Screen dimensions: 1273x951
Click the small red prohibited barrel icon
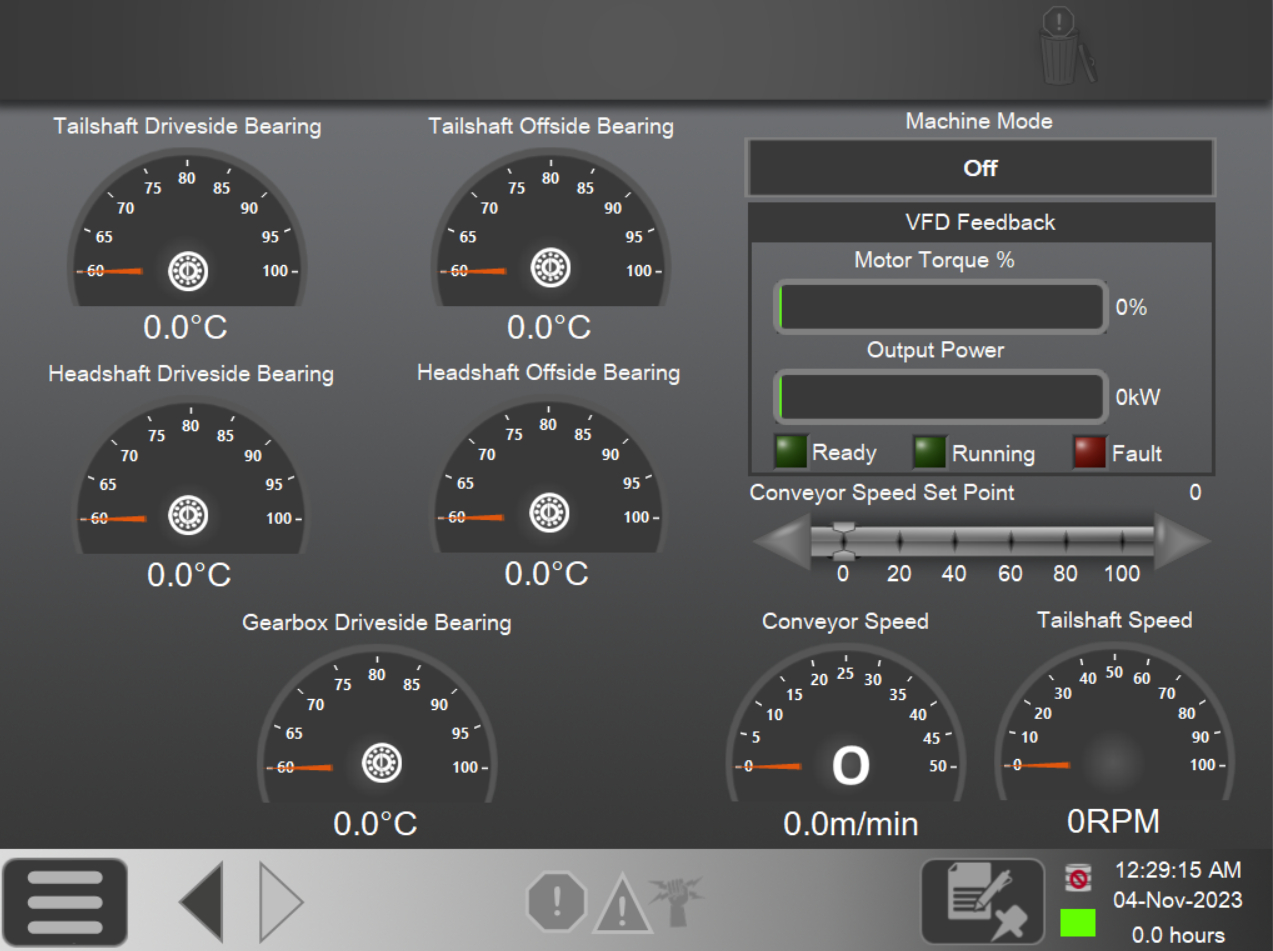tap(1077, 878)
